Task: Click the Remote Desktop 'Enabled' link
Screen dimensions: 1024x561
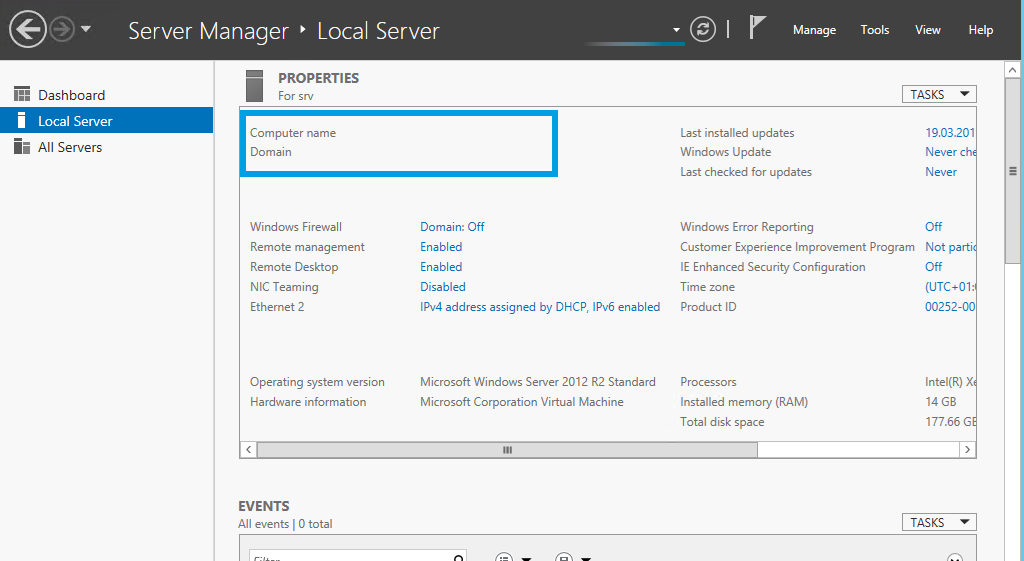Action: click(441, 267)
